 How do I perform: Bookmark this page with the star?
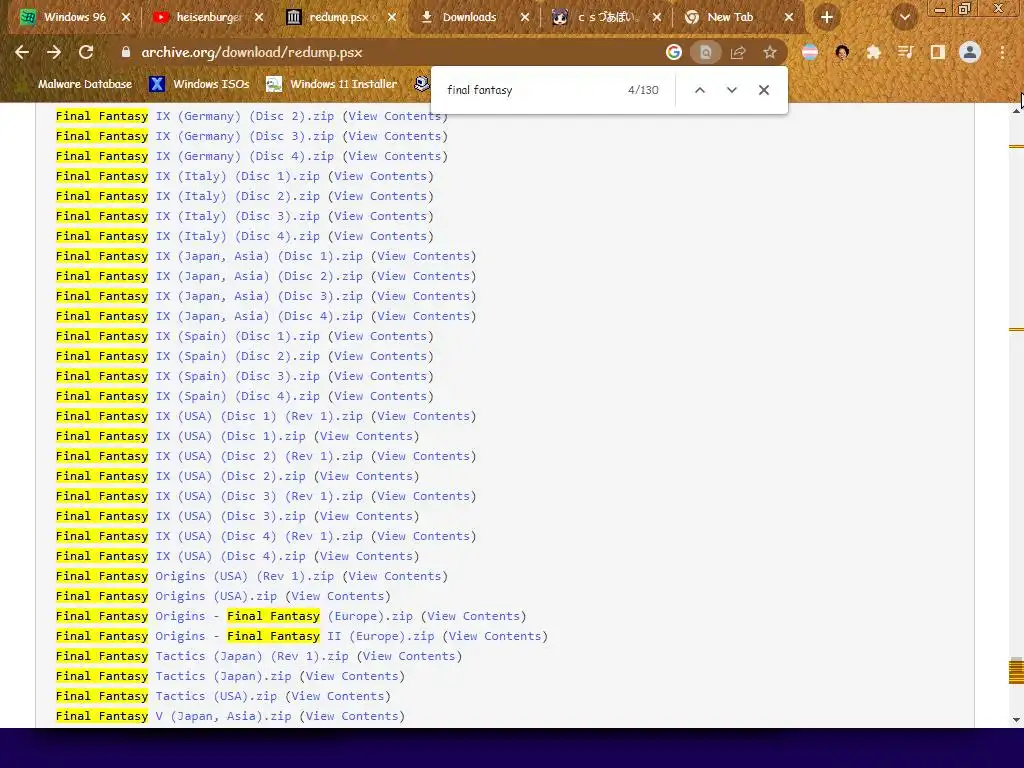(770, 52)
